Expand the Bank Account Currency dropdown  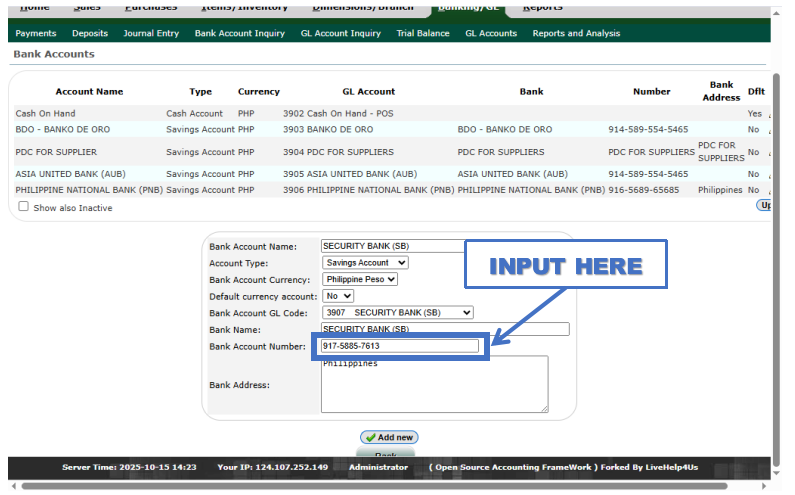click(x=359, y=279)
